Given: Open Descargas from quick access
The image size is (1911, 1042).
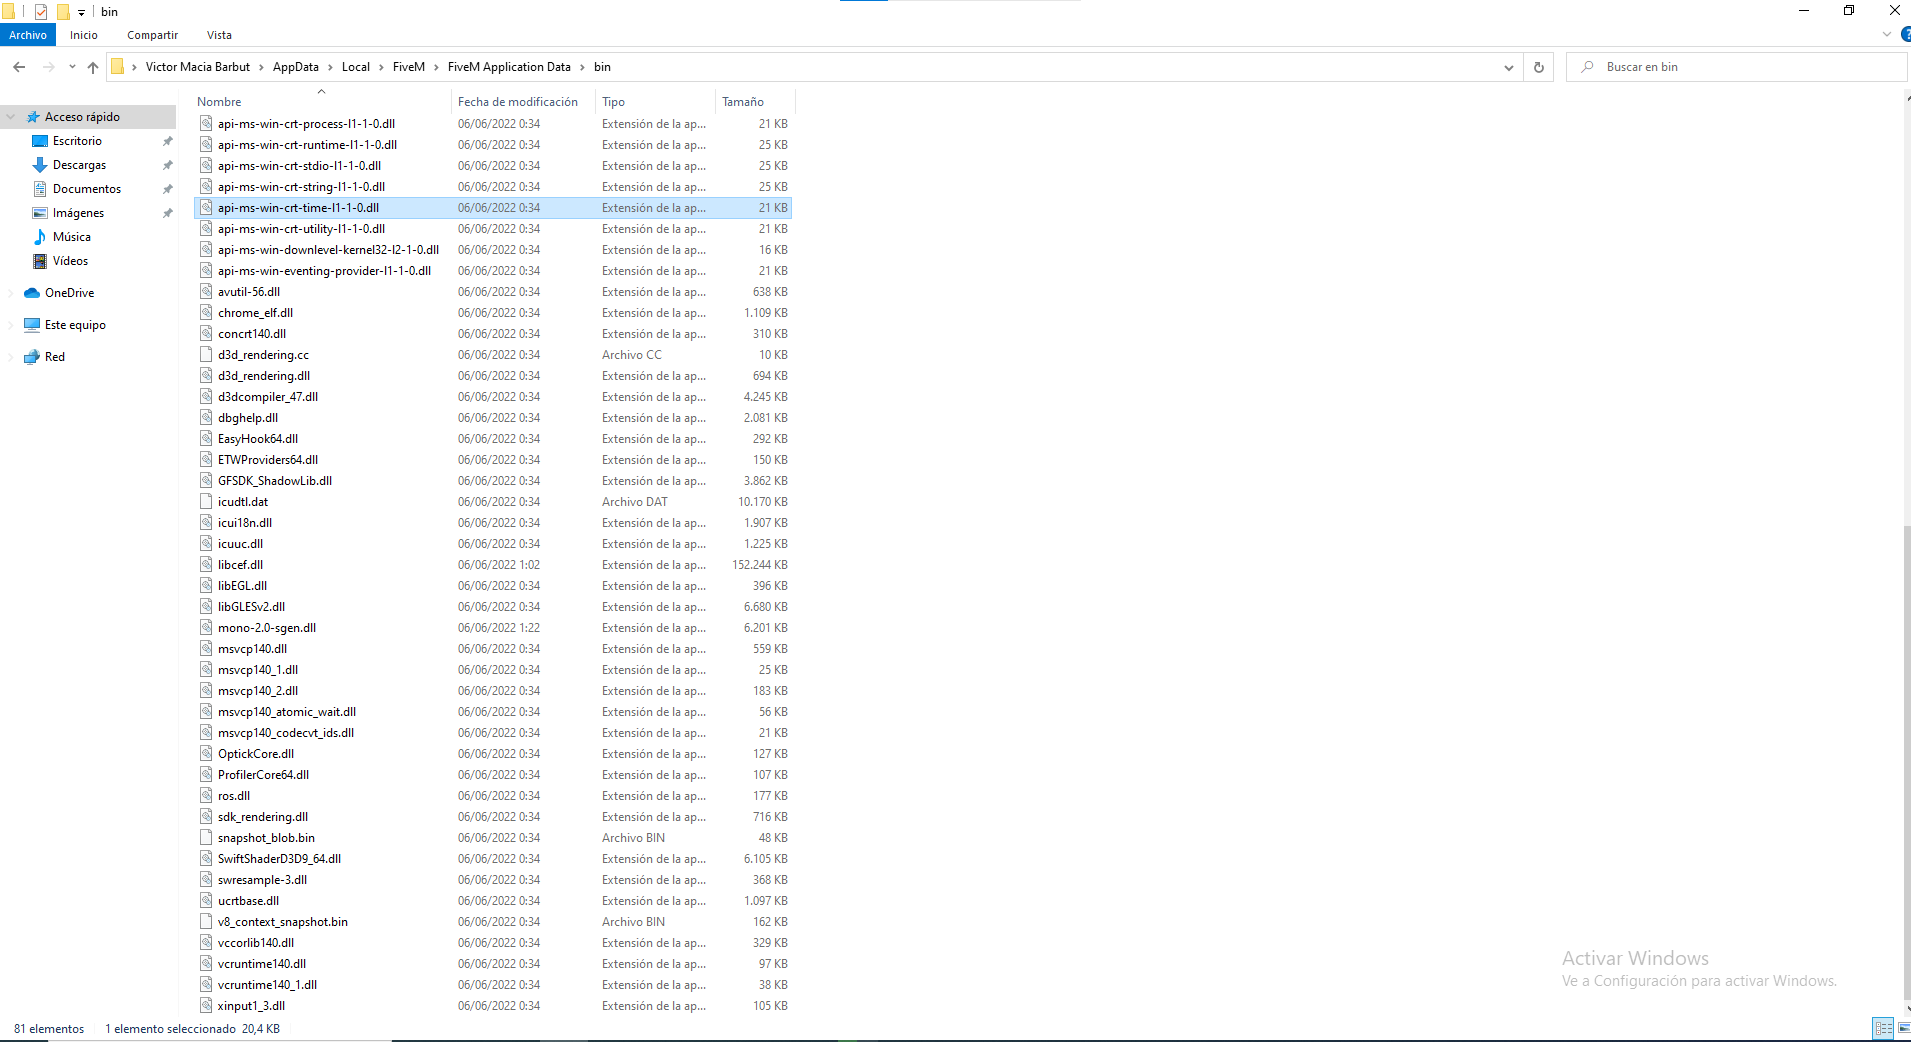Looking at the screenshot, I should (x=79, y=165).
